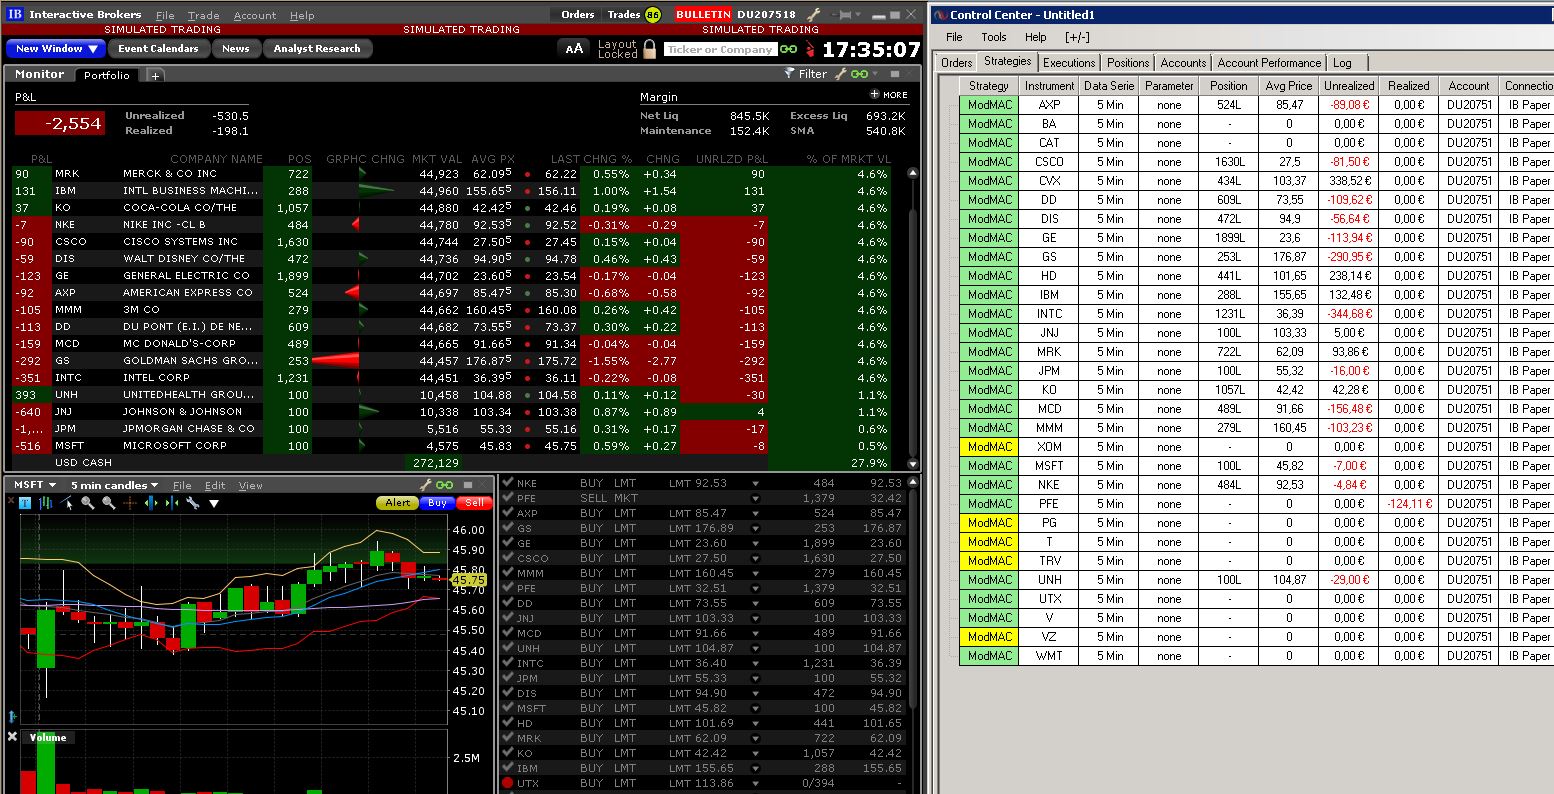Image resolution: width=1554 pixels, height=794 pixels.
Task: Expand the price dropdown for GS order
Action: point(756,529)
